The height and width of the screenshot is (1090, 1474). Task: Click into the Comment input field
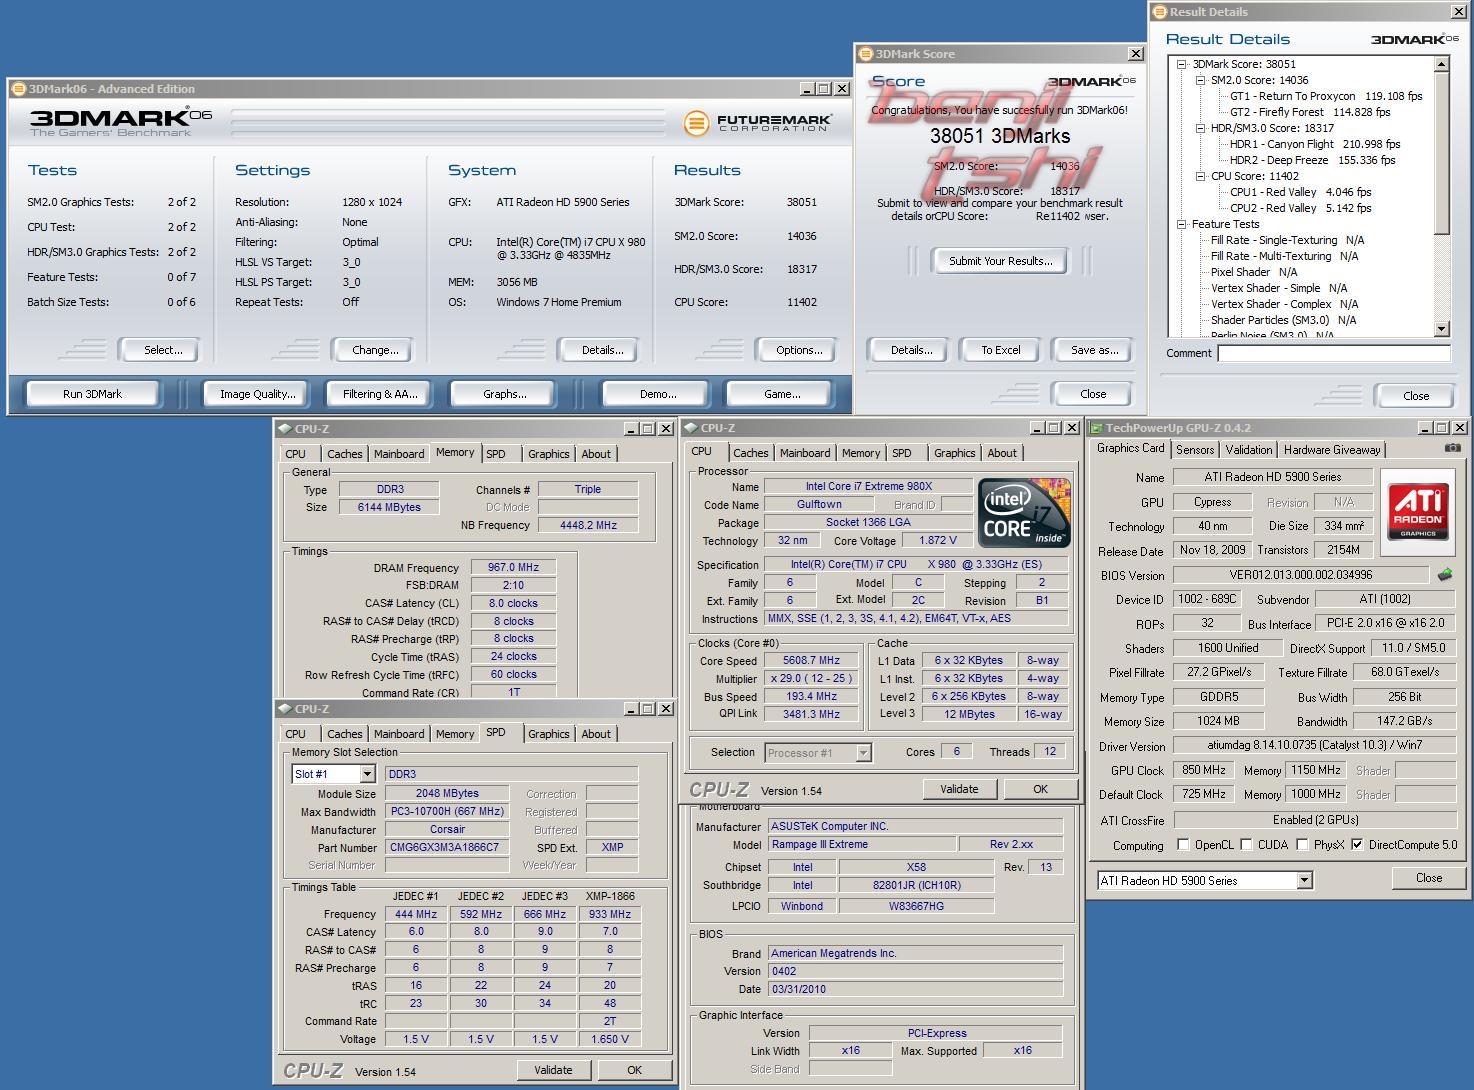click(x=1334, y=353)
